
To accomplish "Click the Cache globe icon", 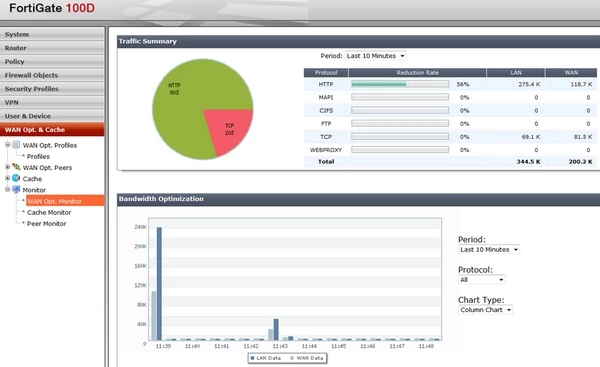I will [x=16, y=178].
